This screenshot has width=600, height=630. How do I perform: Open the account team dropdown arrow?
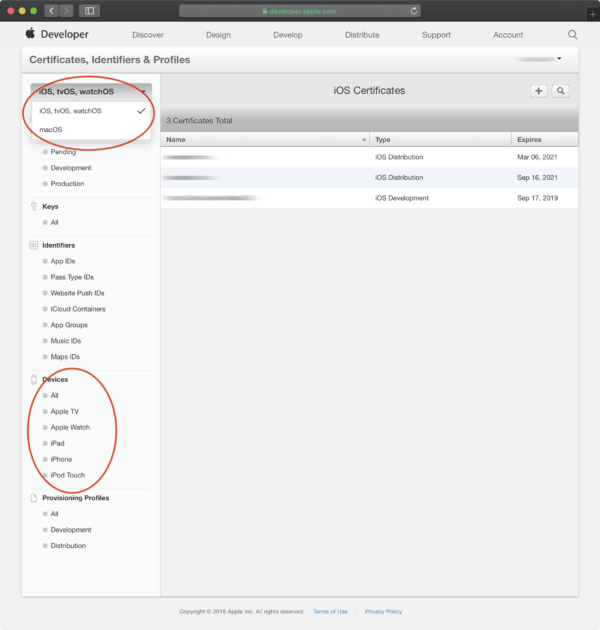click(559, 59)
